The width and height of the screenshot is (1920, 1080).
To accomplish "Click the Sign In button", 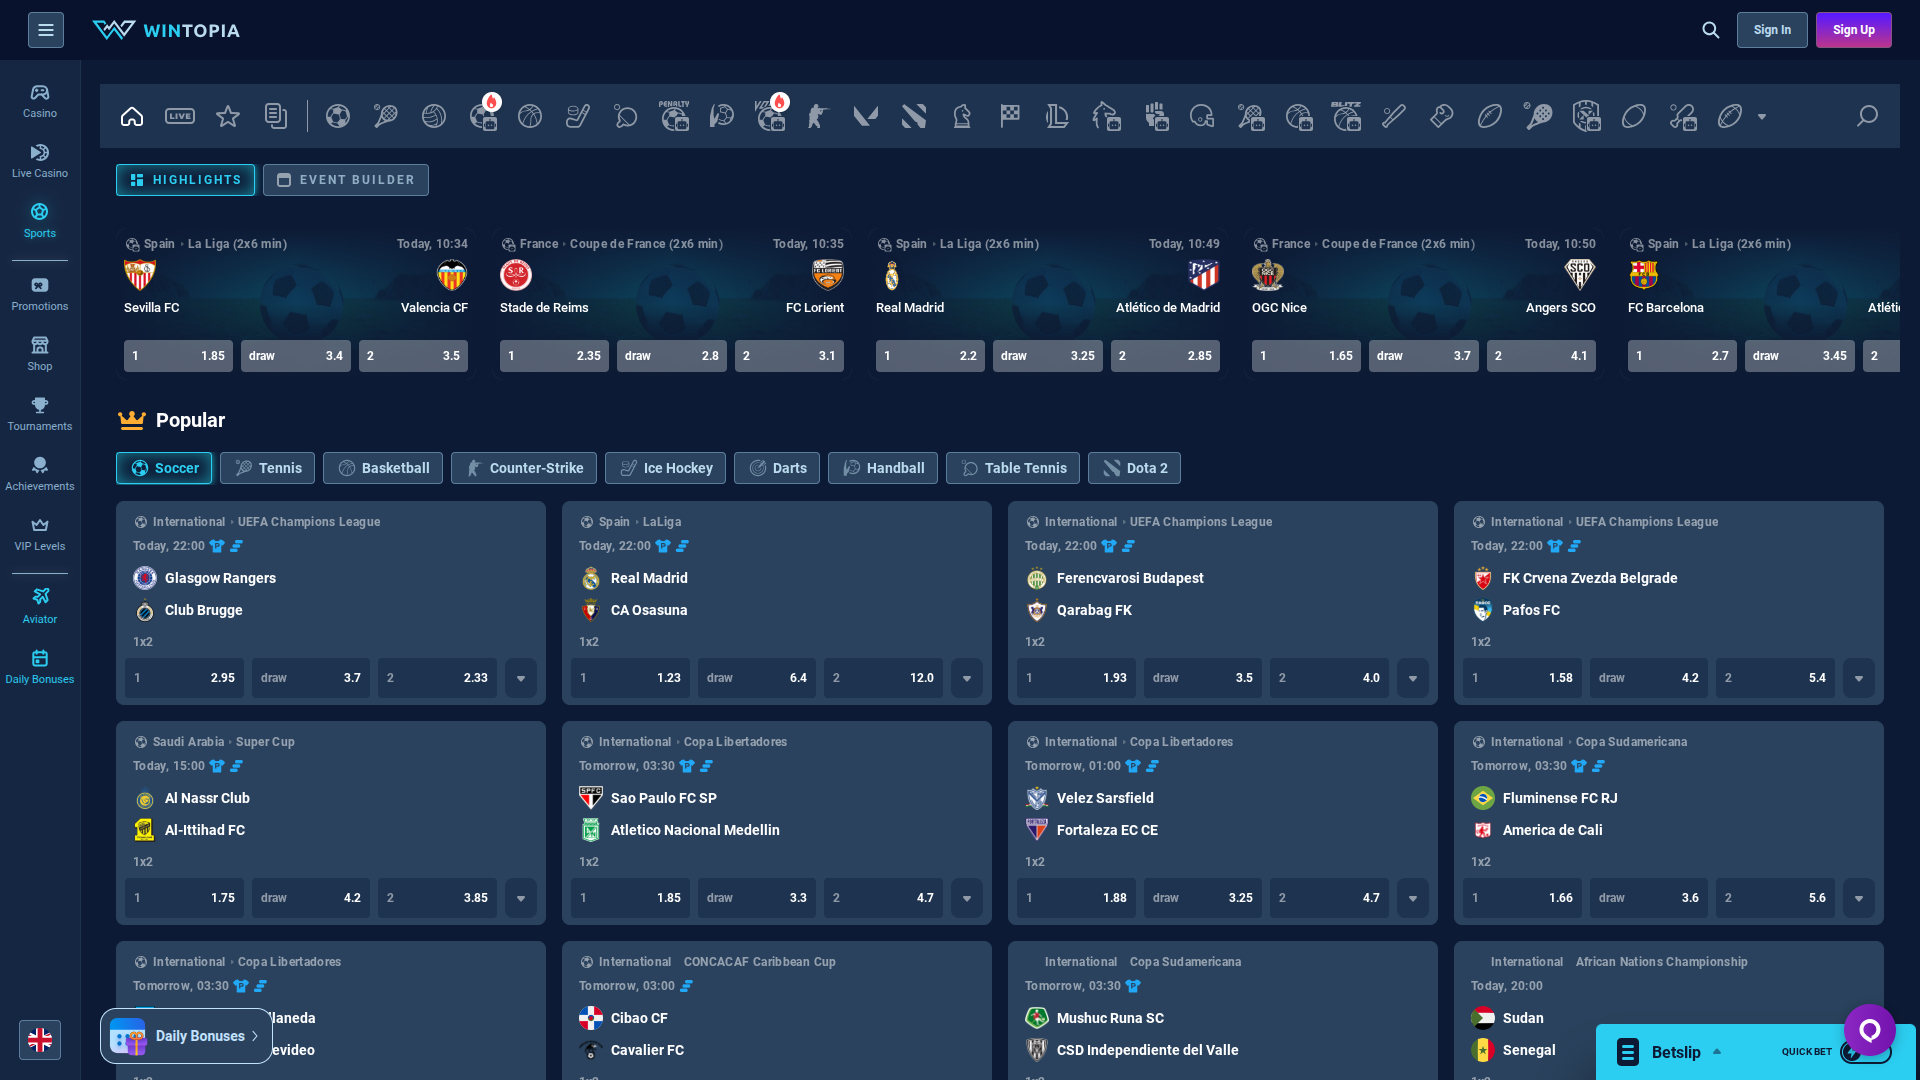I will tap(1771, 30).
